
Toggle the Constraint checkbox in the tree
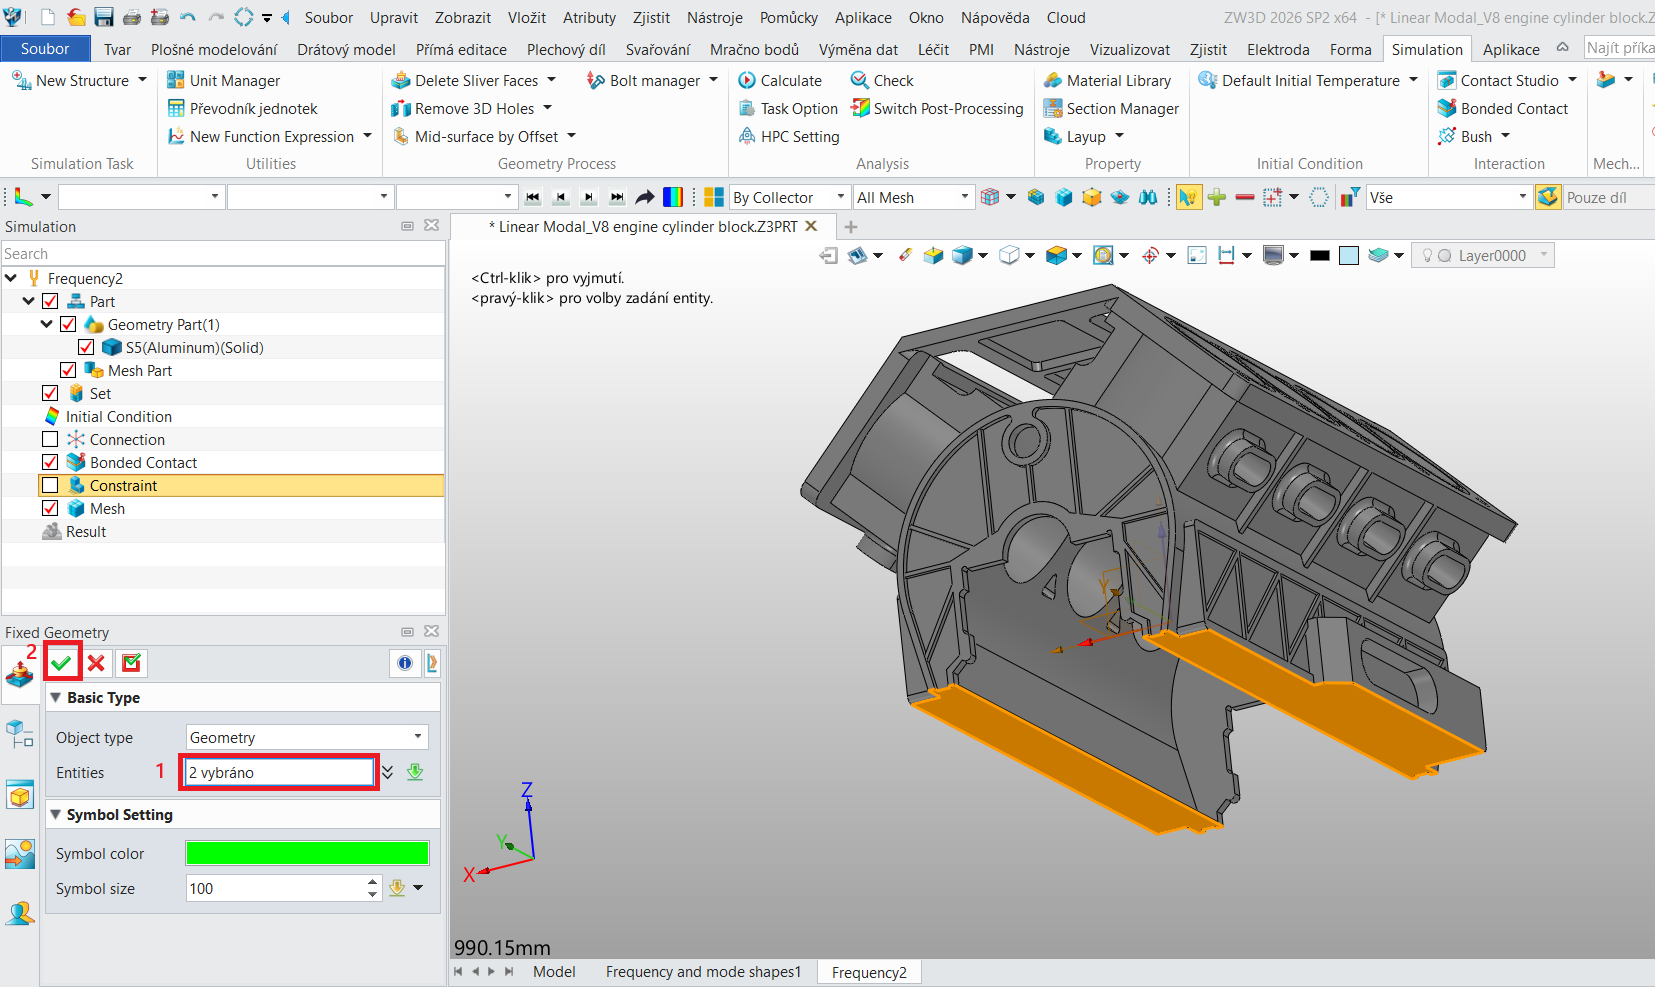tap(50, 485)
